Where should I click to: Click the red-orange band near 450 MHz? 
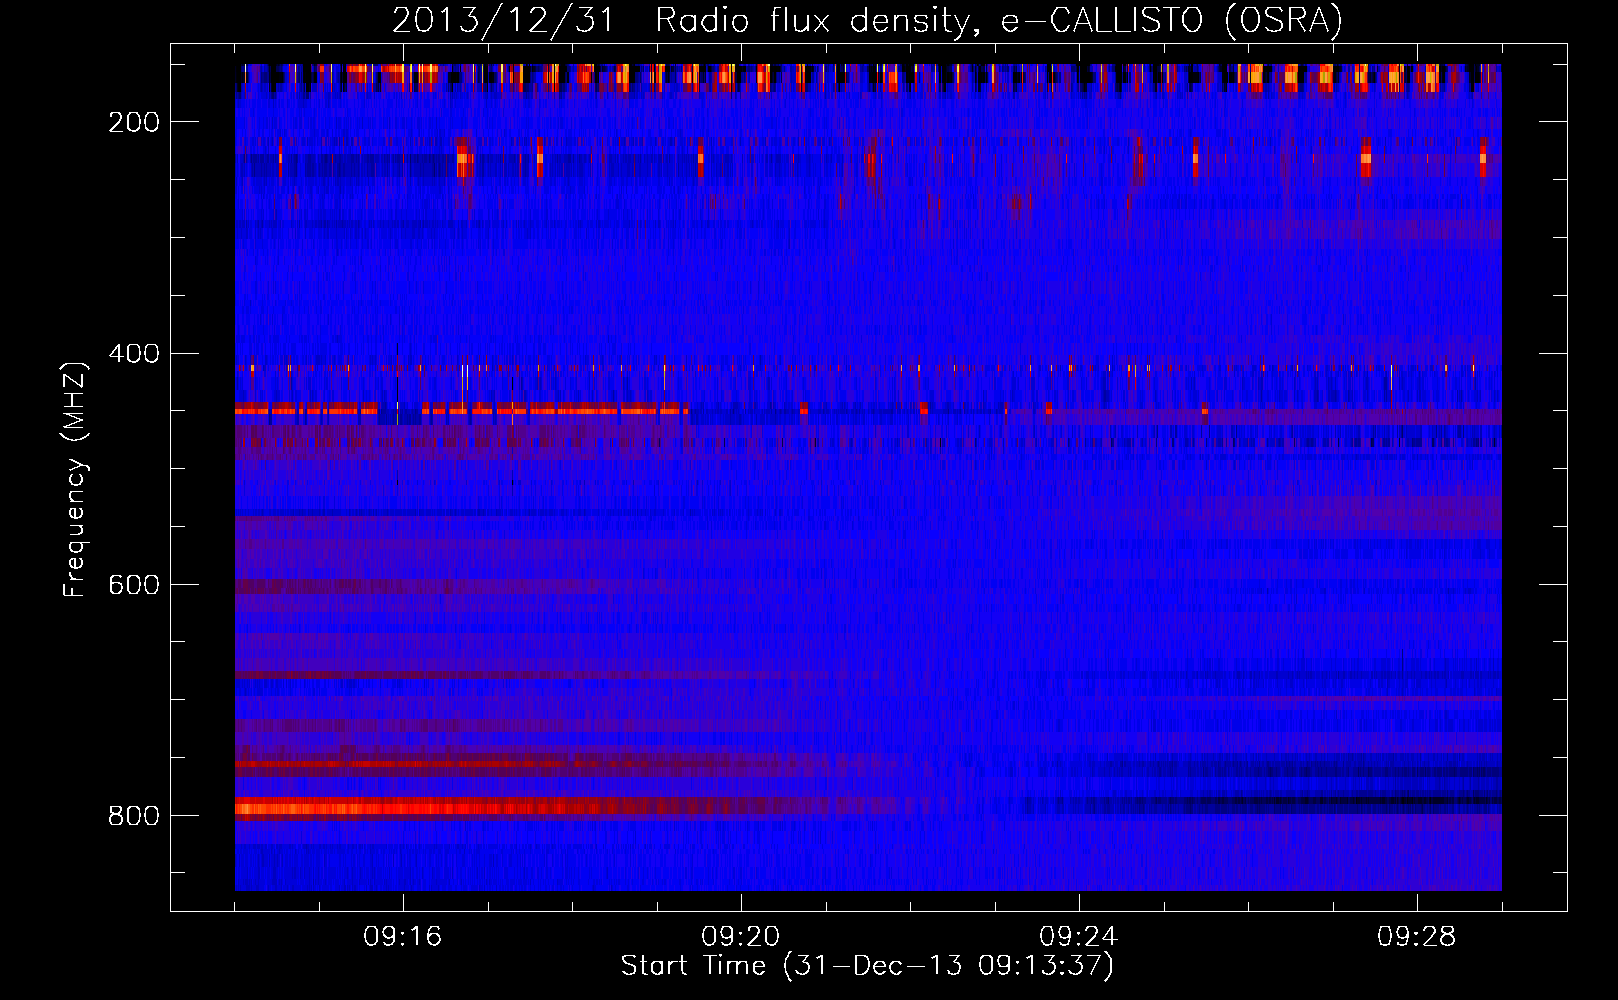click(x=461, y=409)
